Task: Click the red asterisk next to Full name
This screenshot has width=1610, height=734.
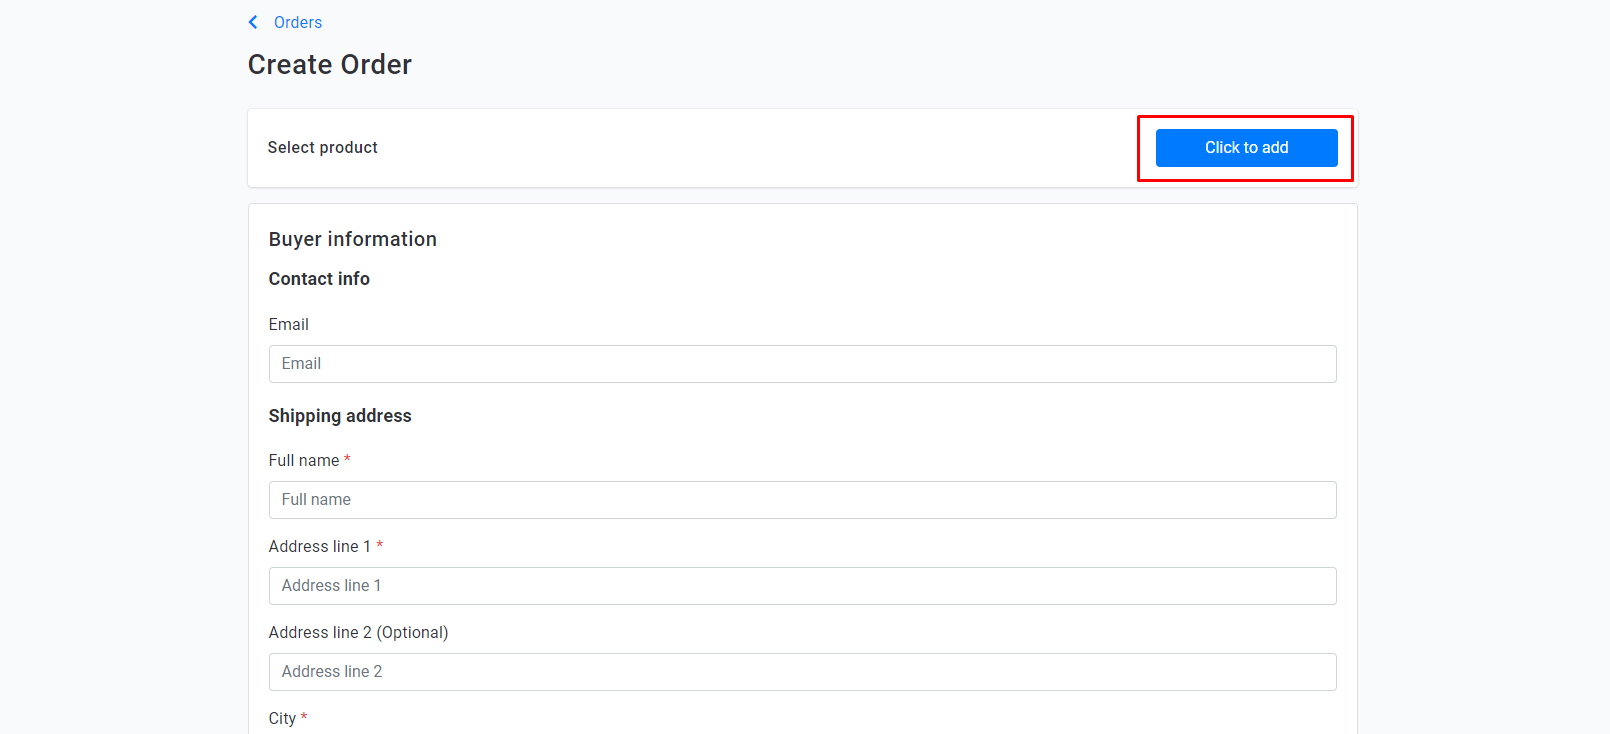Action: [347, 459]
